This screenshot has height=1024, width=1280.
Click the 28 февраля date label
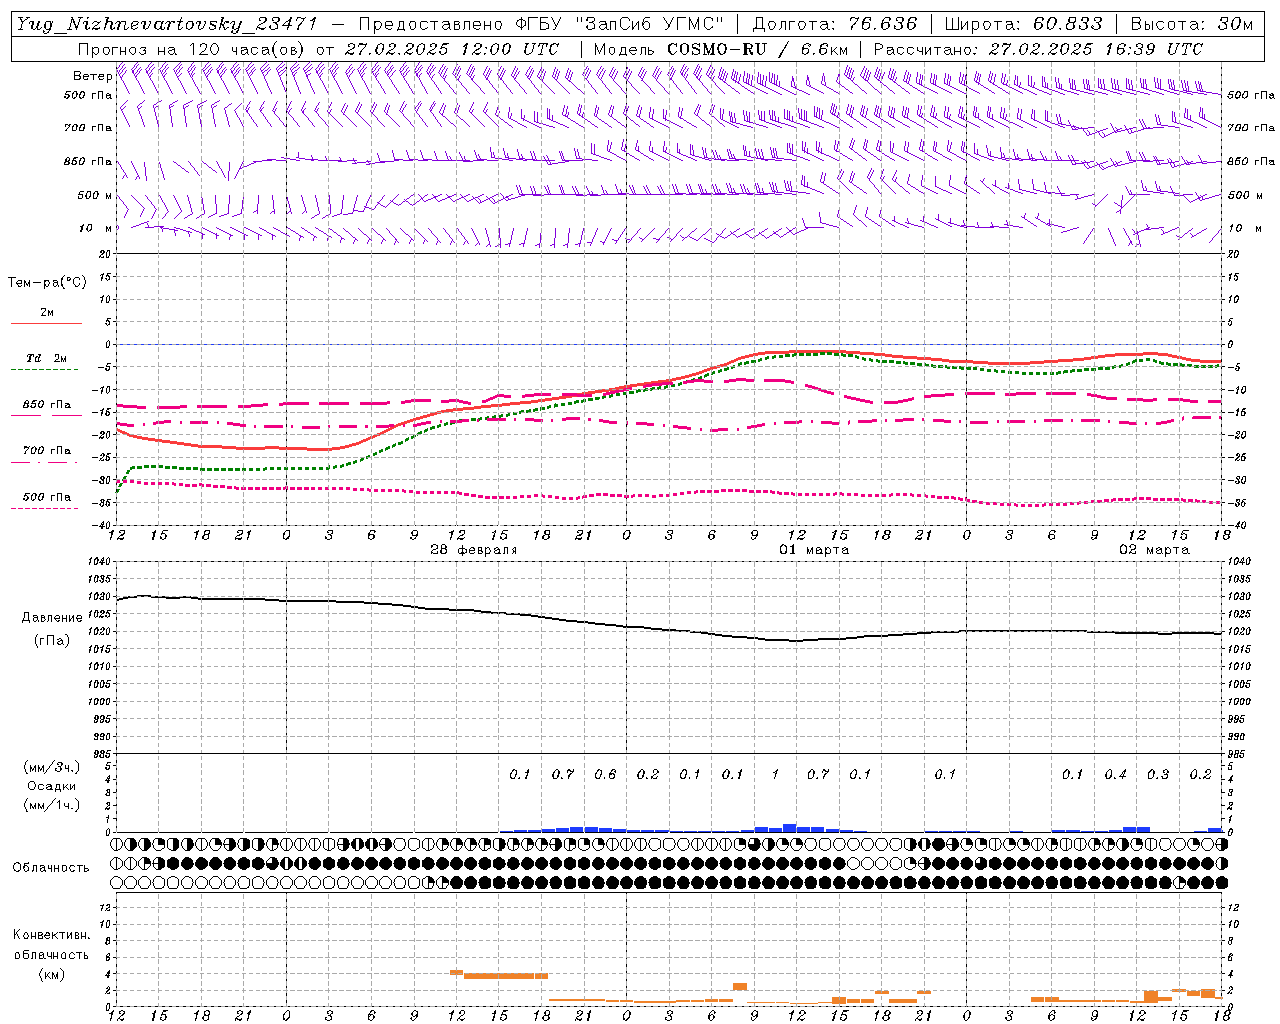(x=474, y=550)
